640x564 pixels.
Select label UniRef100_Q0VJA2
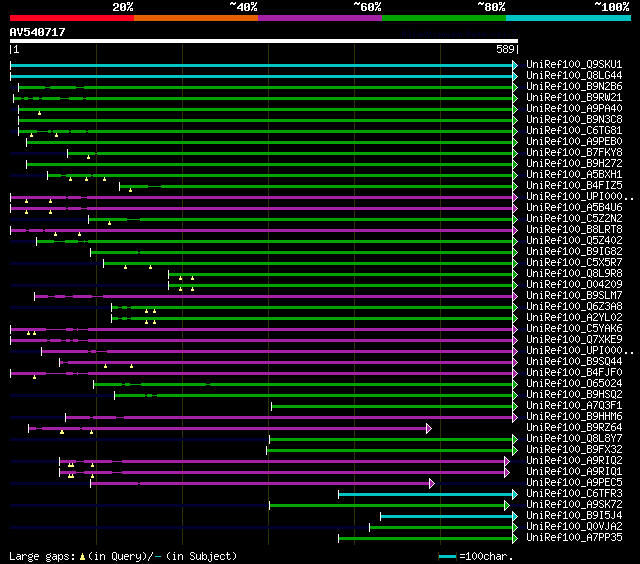[x=574, y=527]
